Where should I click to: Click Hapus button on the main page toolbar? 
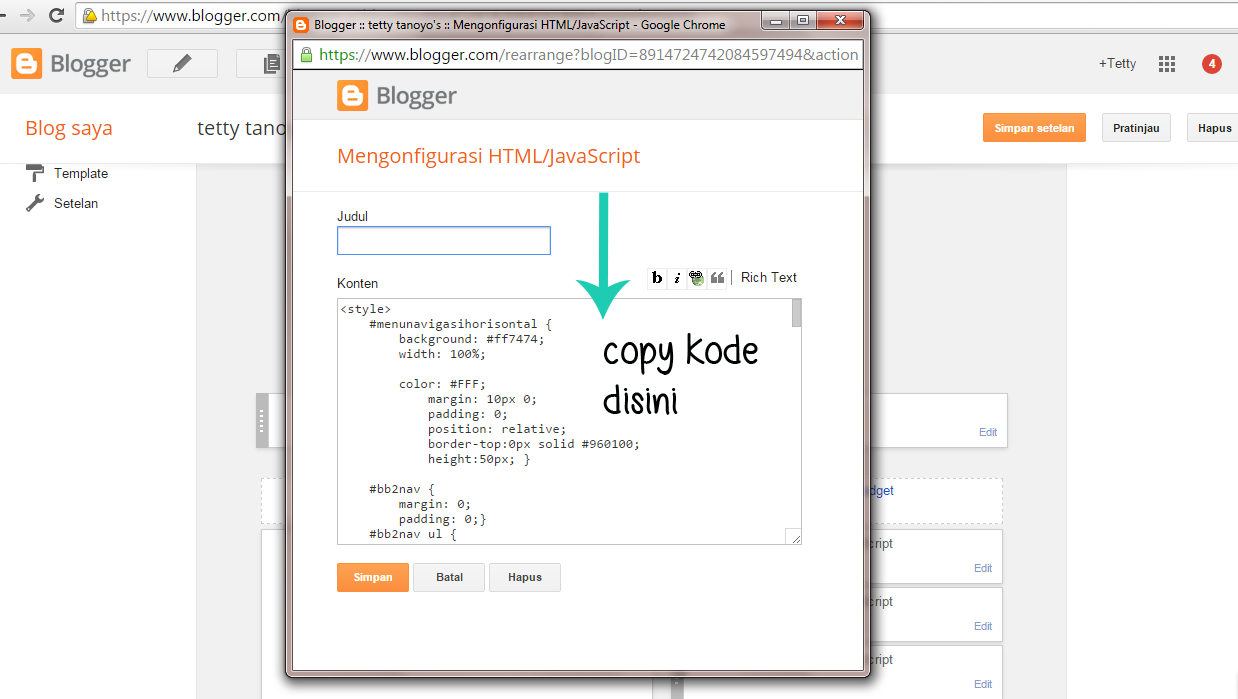1213,128
